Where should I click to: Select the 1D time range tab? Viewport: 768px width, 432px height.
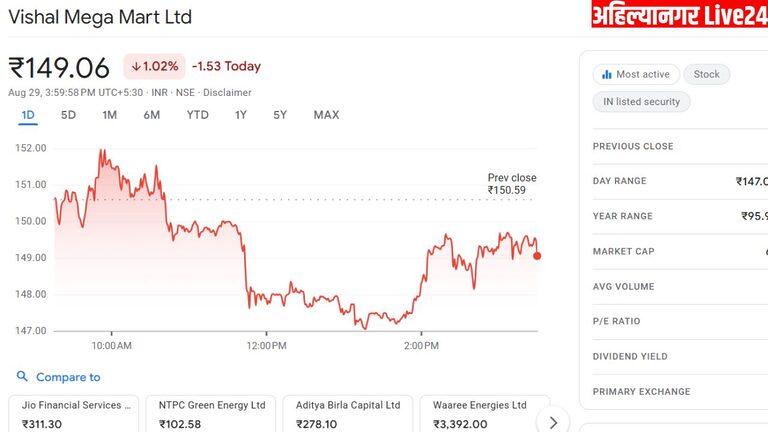[x=28, y=115]
